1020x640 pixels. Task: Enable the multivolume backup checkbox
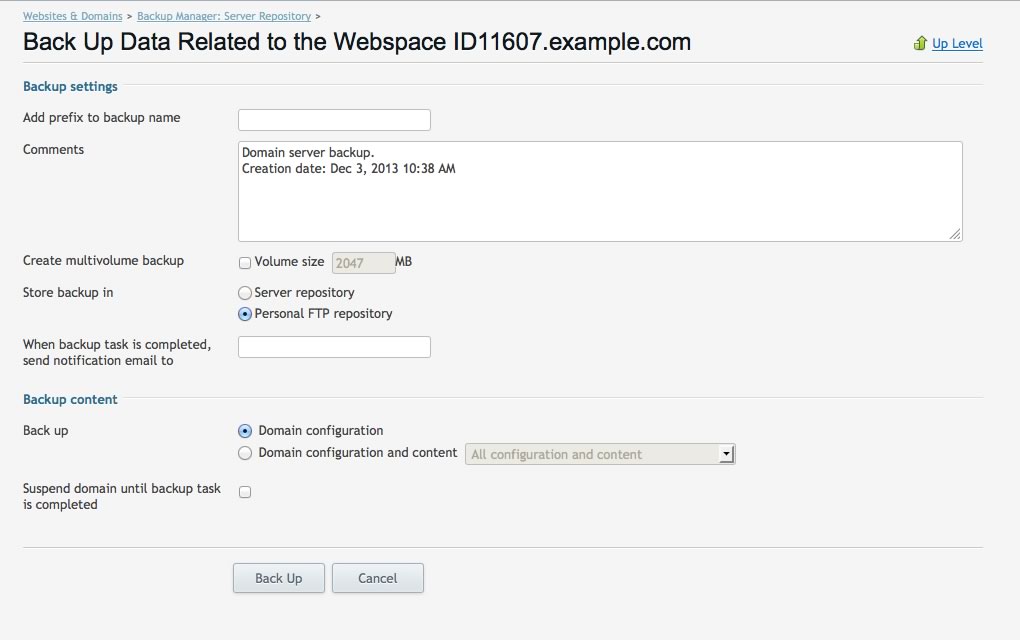click(x=245, y=263)
